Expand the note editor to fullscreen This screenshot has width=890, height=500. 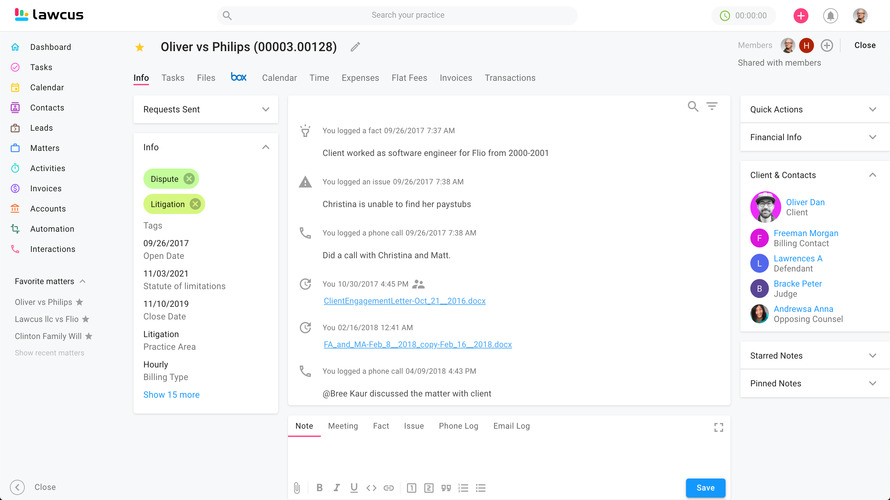[718, 427]
